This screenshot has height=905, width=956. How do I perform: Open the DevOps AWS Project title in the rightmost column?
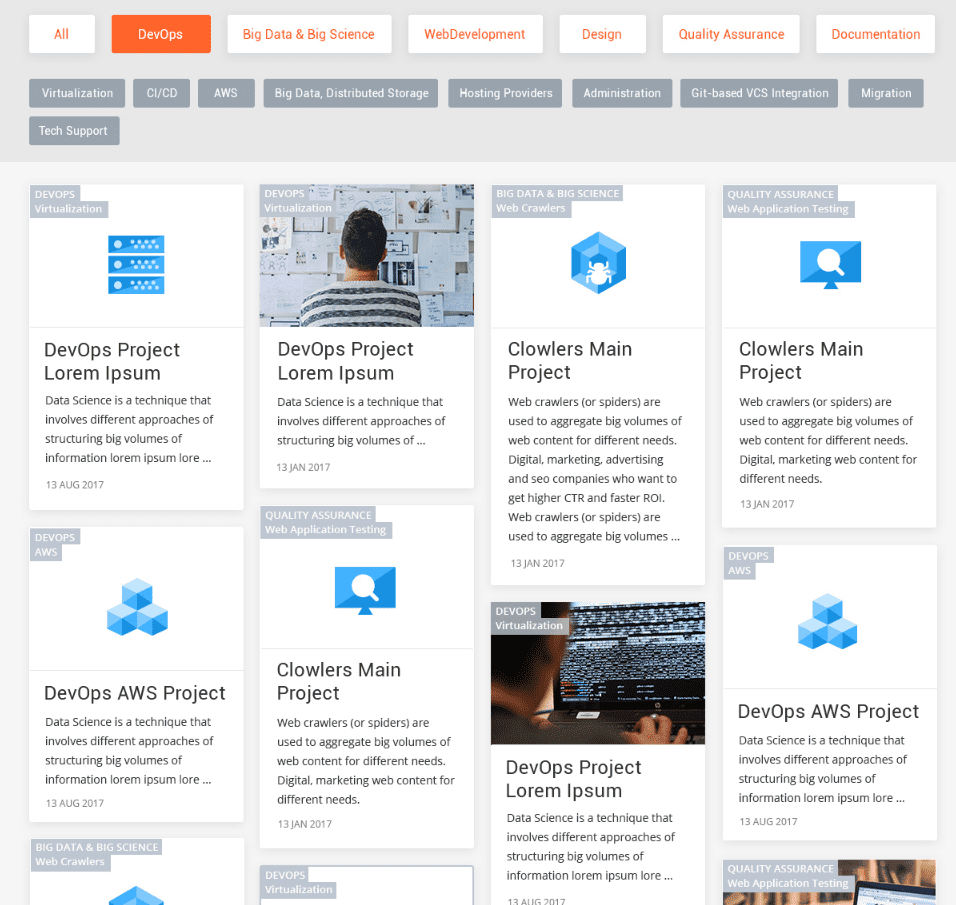[x=829, y=711]
